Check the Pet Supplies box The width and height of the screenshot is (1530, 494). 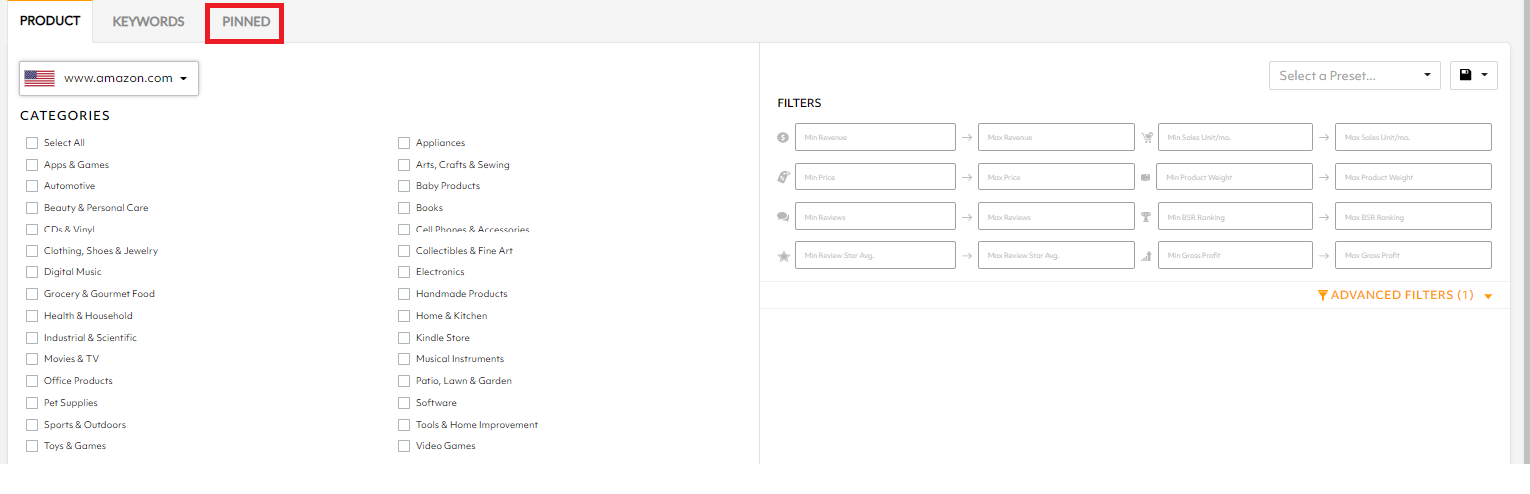coord(32,403)
